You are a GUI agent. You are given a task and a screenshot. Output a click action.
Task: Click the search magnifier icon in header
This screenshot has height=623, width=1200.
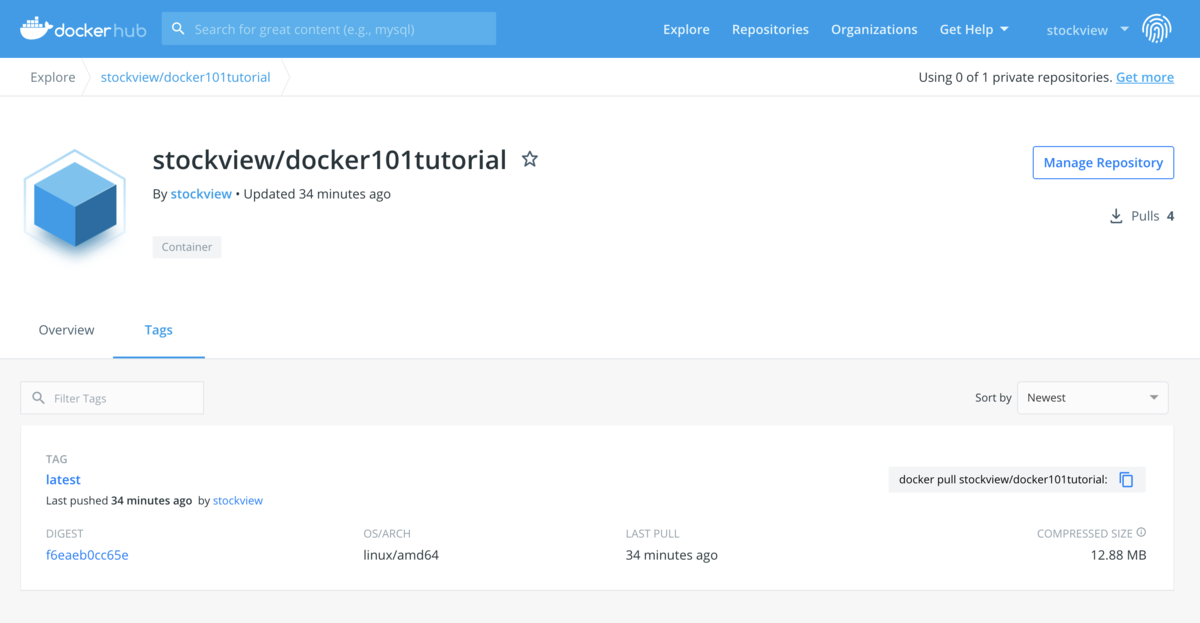click(178, 29)
